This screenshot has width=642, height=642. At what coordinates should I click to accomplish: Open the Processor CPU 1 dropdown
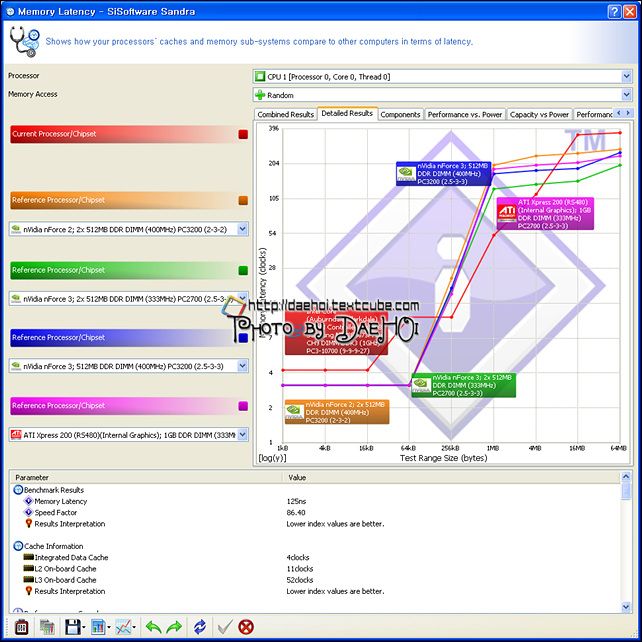tap(626, 77)
